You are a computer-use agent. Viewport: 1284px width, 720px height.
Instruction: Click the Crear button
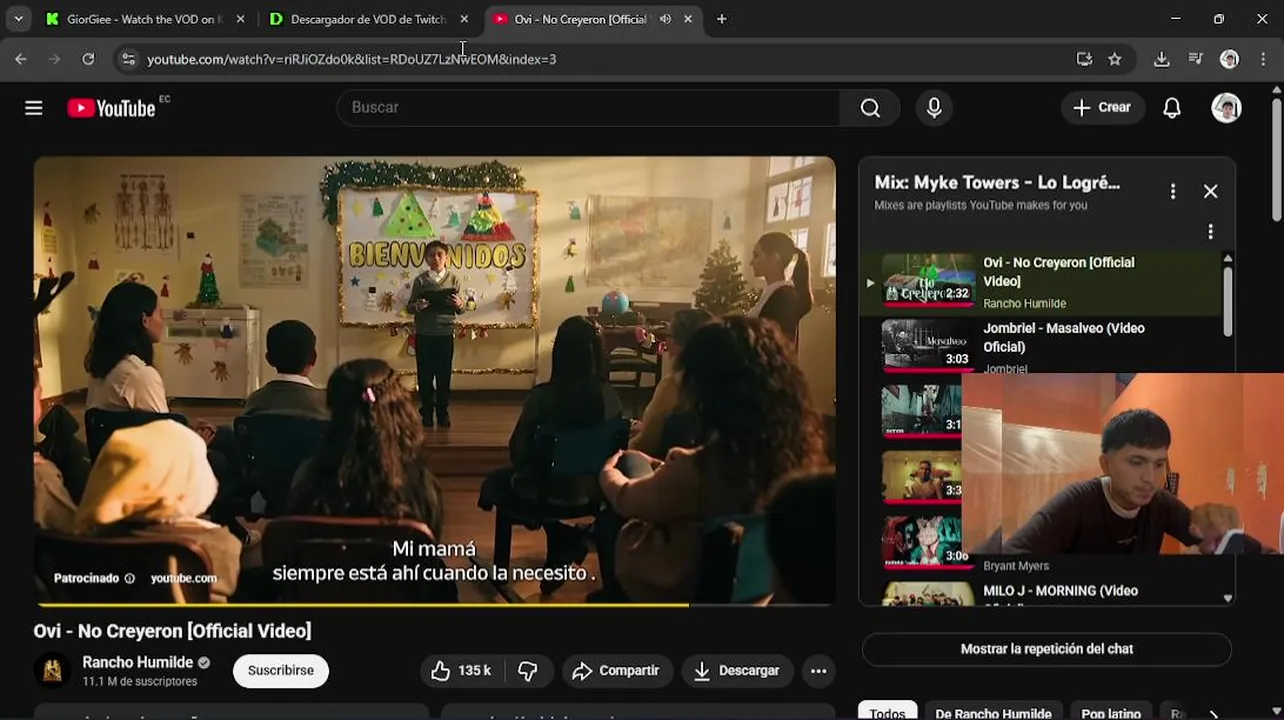pyautogui.click(x=1102, y=108)
